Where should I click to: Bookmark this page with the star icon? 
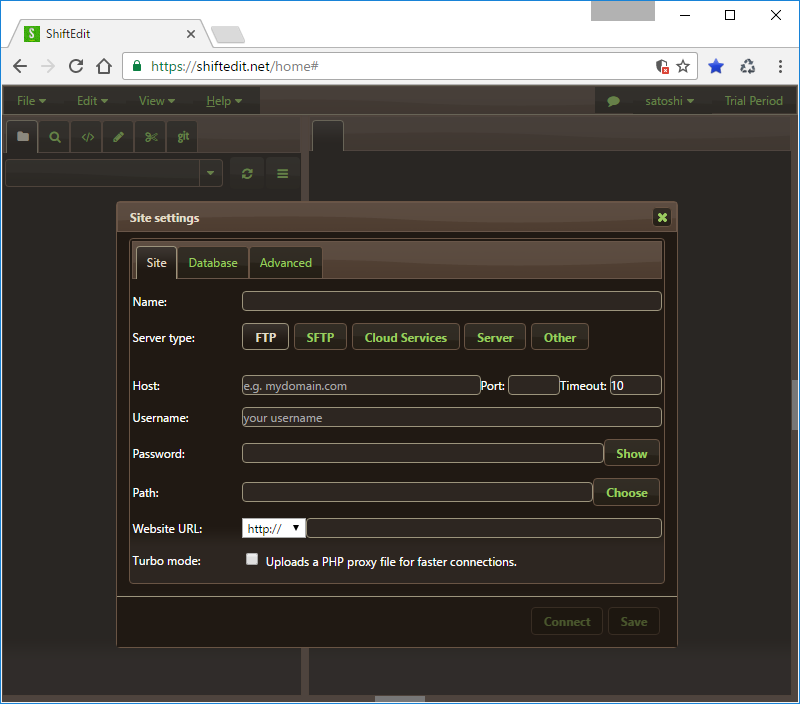point(683,66)
